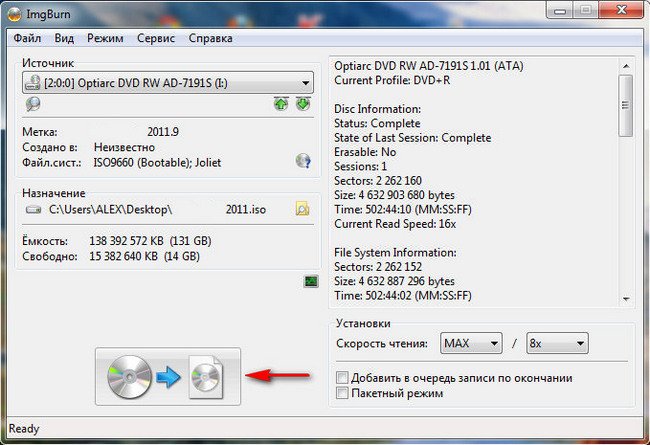The image size is (650, 445).
Task: Click the destination hard drive icon
Action: pyautogui.click(x=34, y=210)
